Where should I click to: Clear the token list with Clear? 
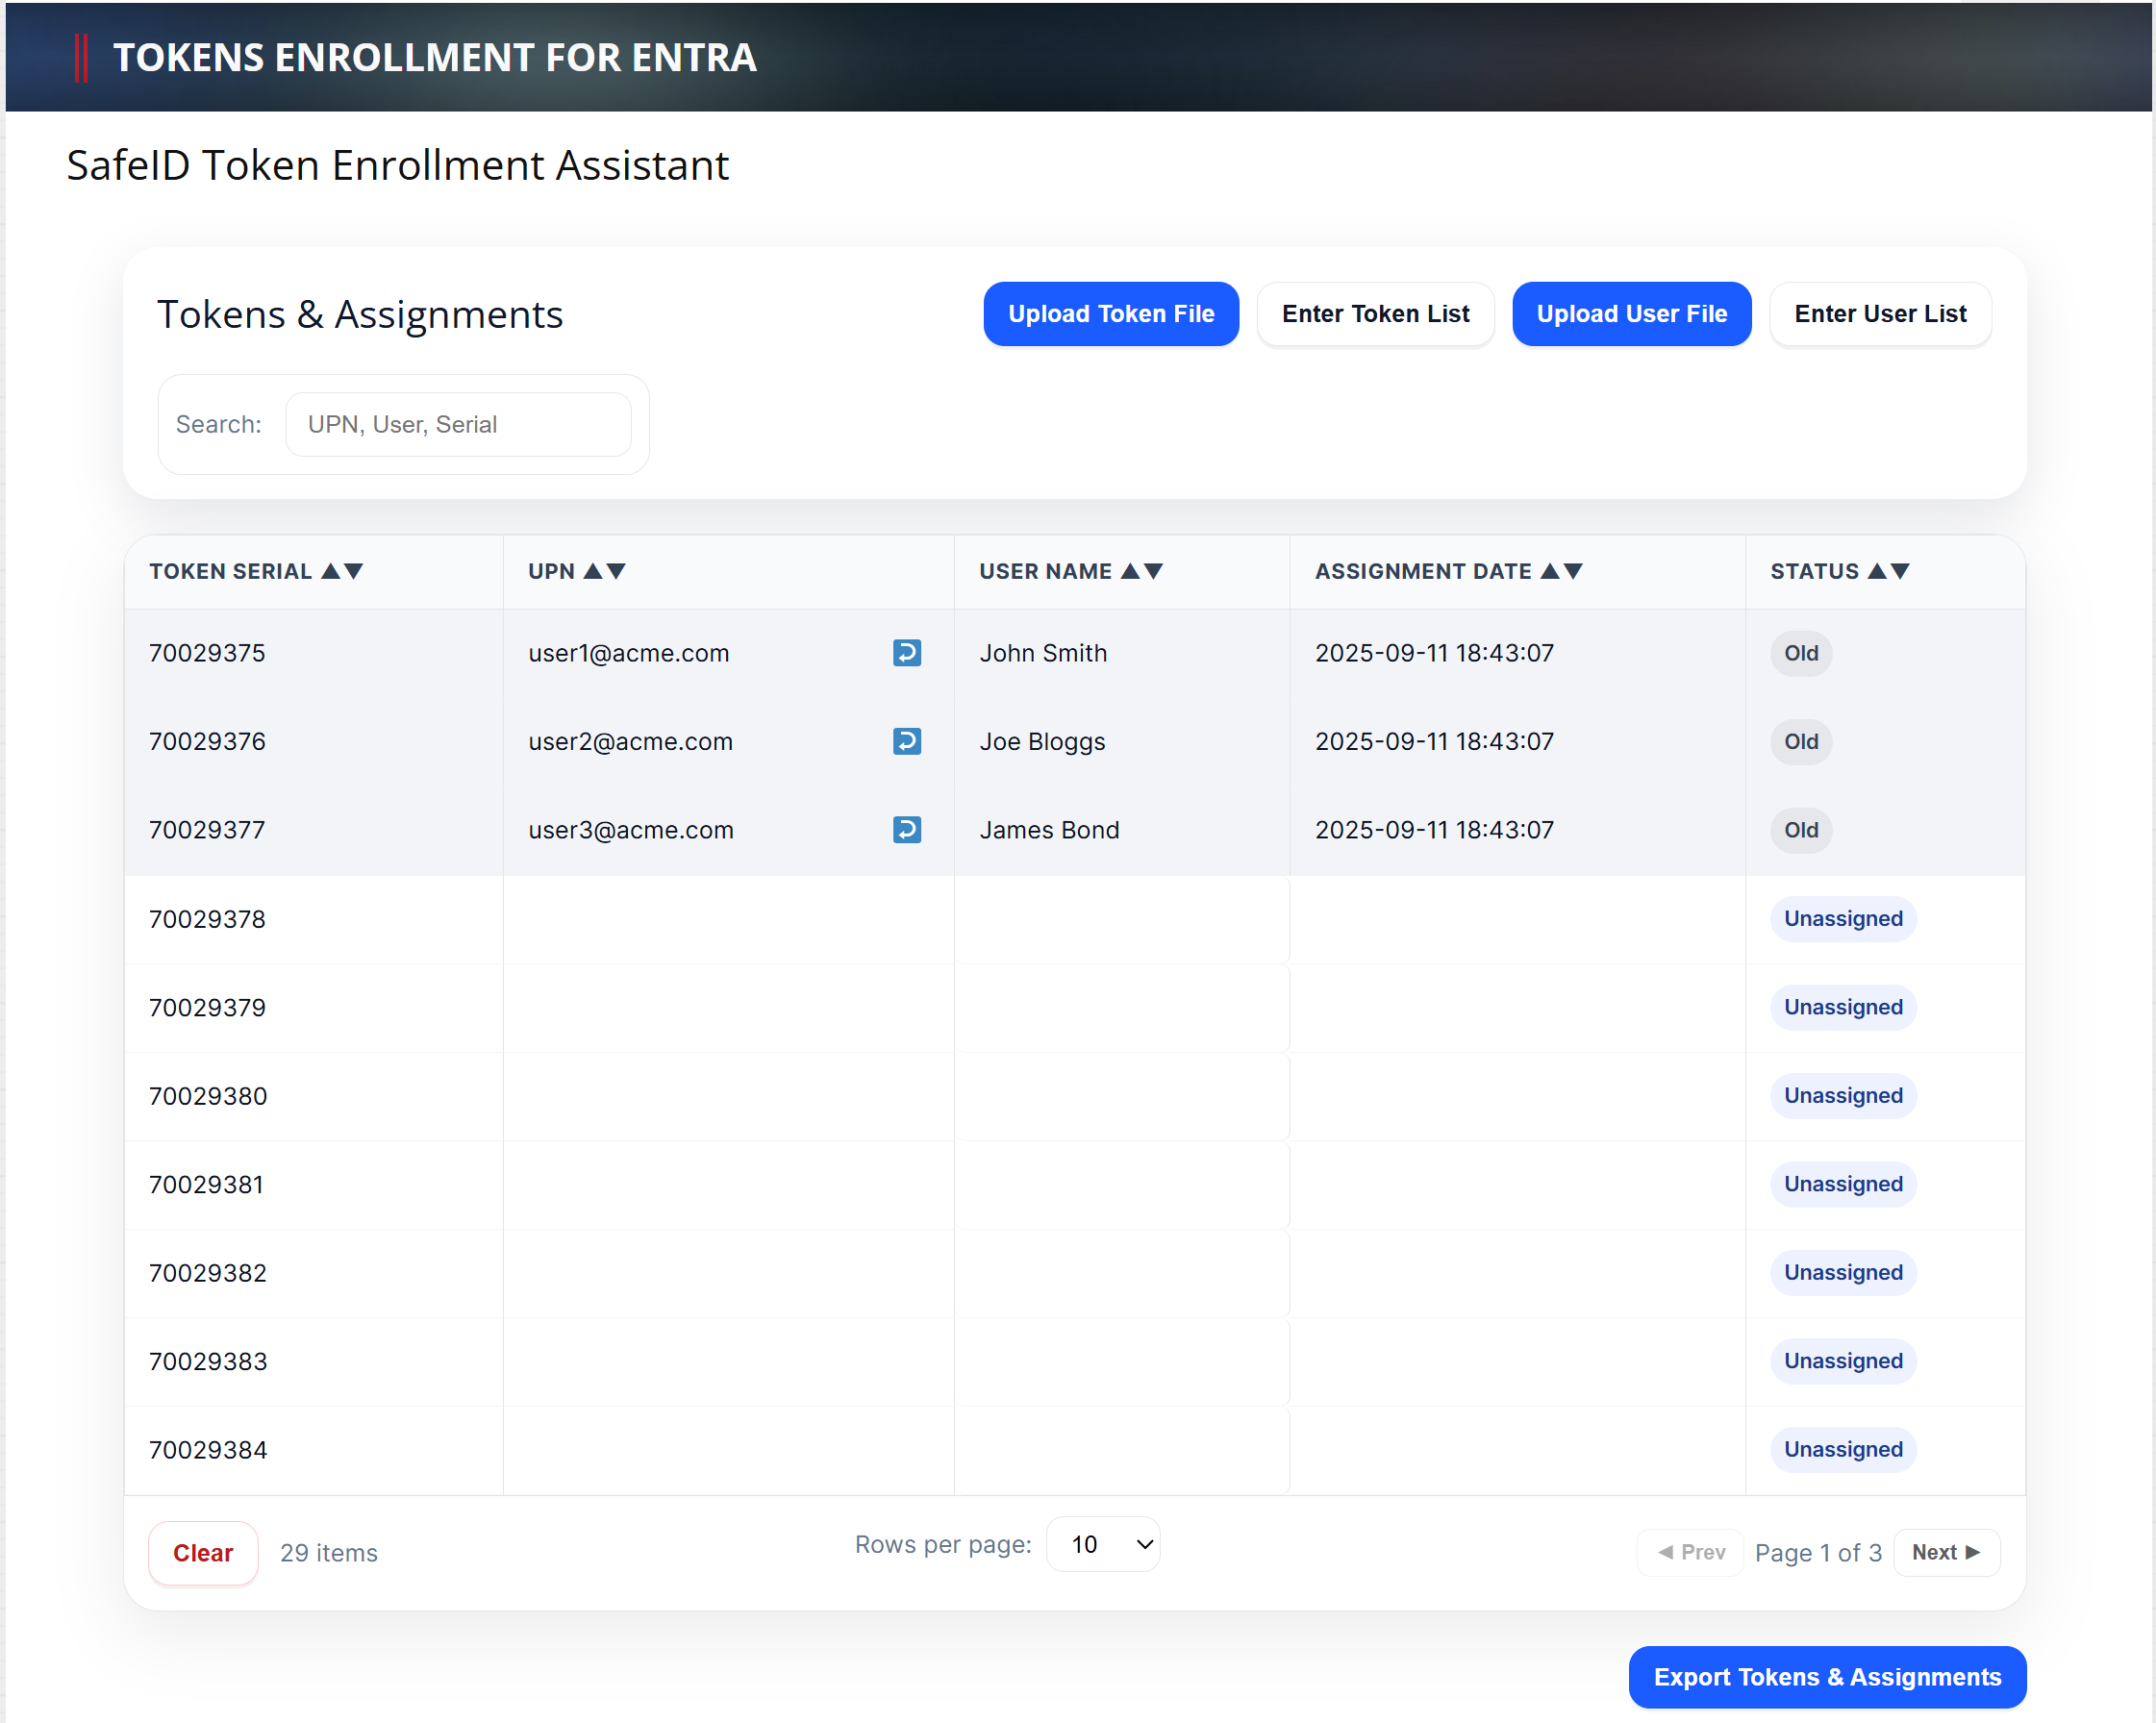pyautogui.click(x=203, y=1552)
